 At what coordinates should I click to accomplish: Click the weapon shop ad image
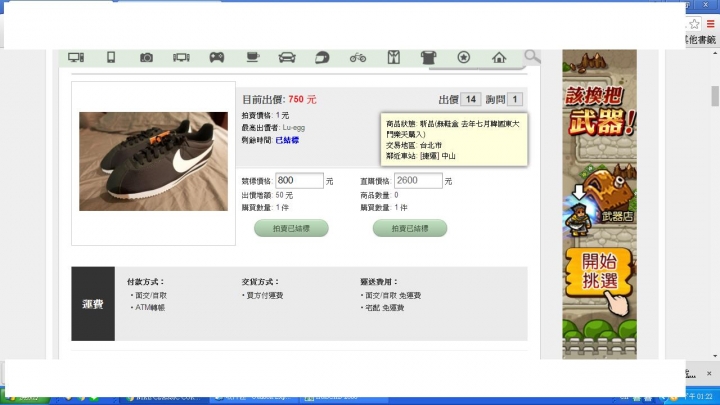tap(600, 202)
